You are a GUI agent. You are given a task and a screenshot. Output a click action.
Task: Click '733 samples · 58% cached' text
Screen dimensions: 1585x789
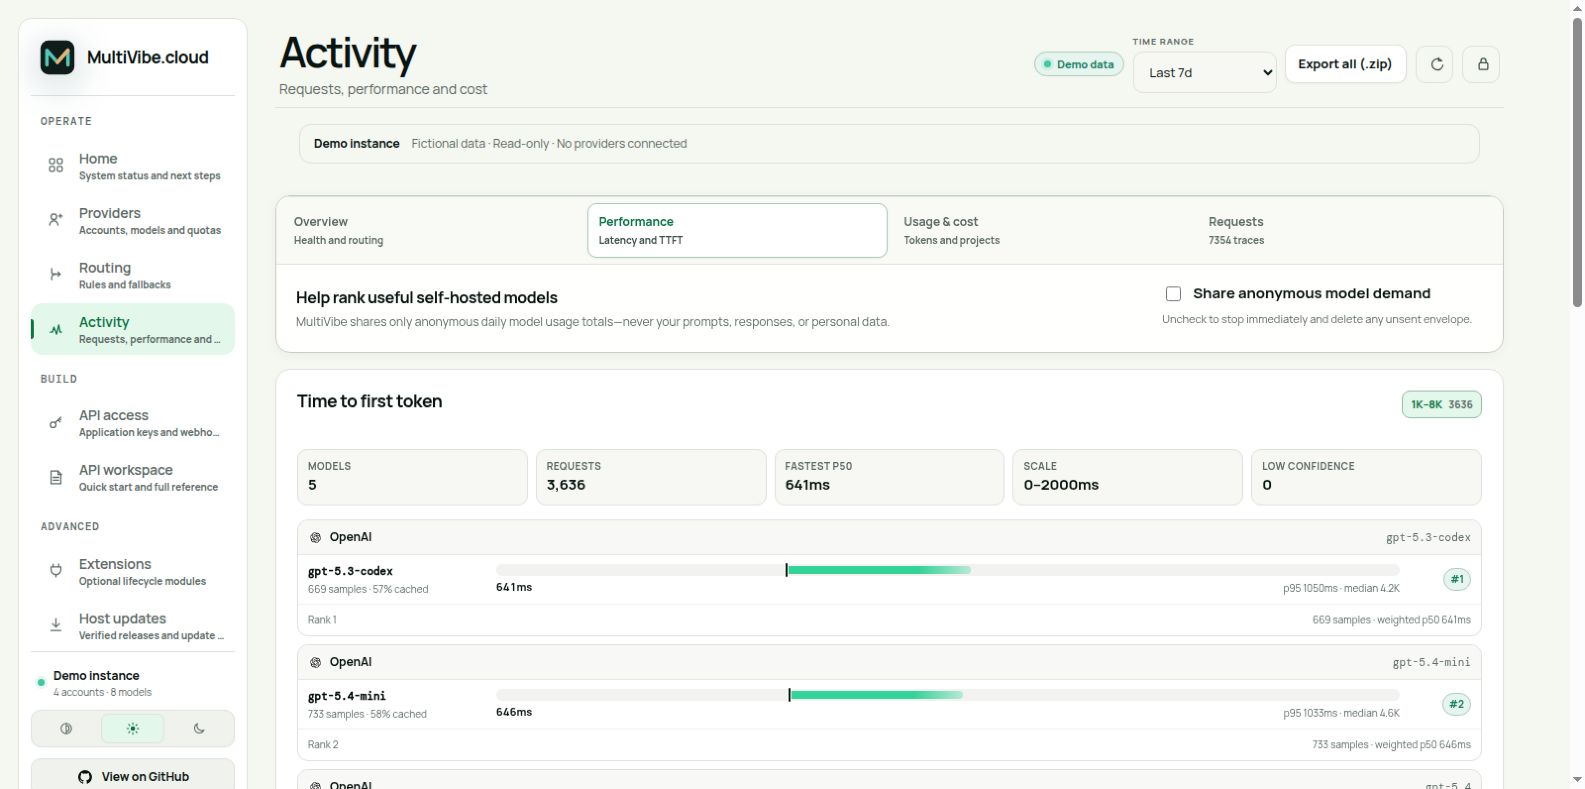coord(367,715)
